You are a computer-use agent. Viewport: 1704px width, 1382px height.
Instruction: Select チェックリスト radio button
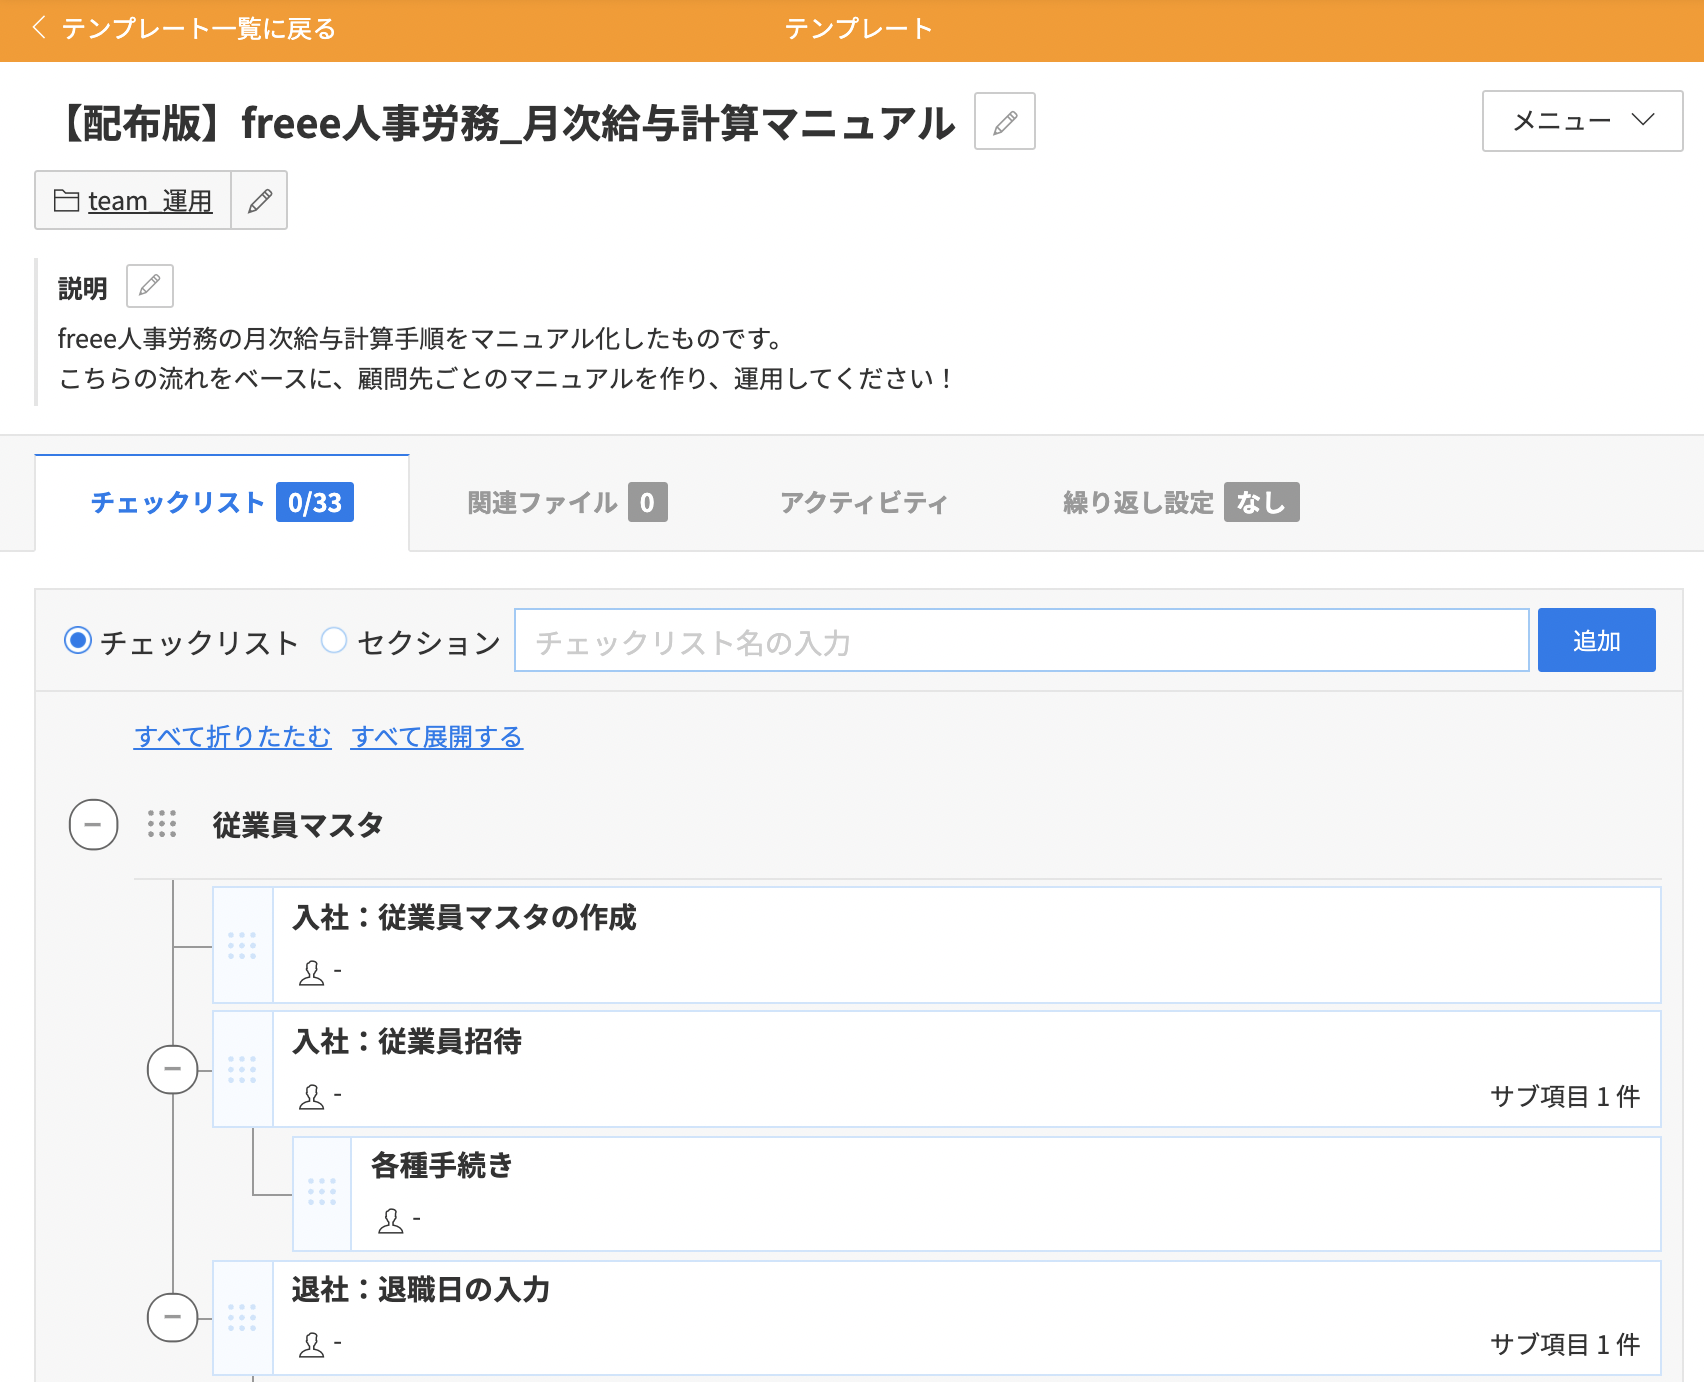coord(78,640)
